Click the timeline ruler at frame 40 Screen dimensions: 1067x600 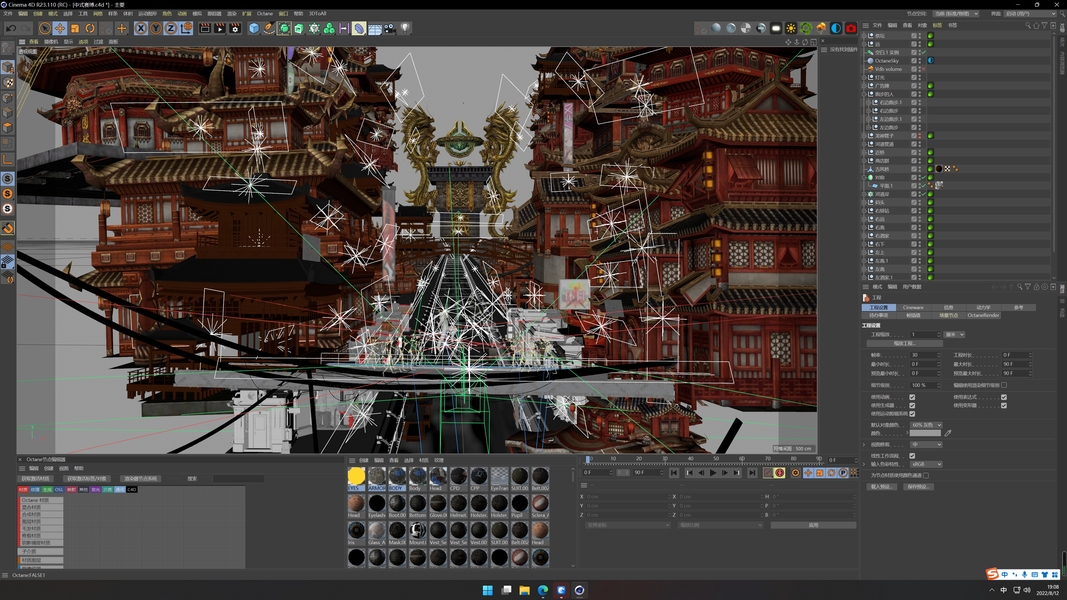point(690,459)
